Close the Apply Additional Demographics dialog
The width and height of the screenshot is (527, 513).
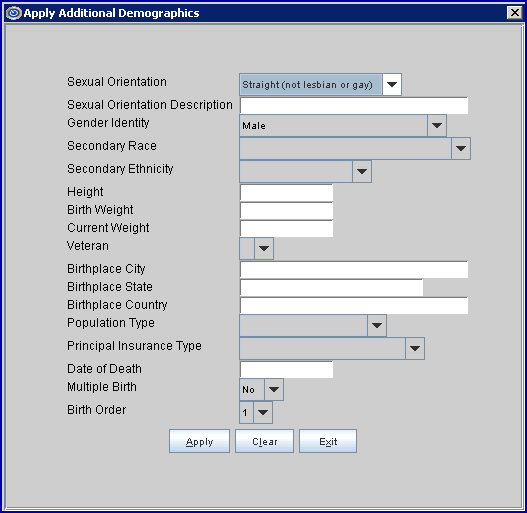click(515, 13)
